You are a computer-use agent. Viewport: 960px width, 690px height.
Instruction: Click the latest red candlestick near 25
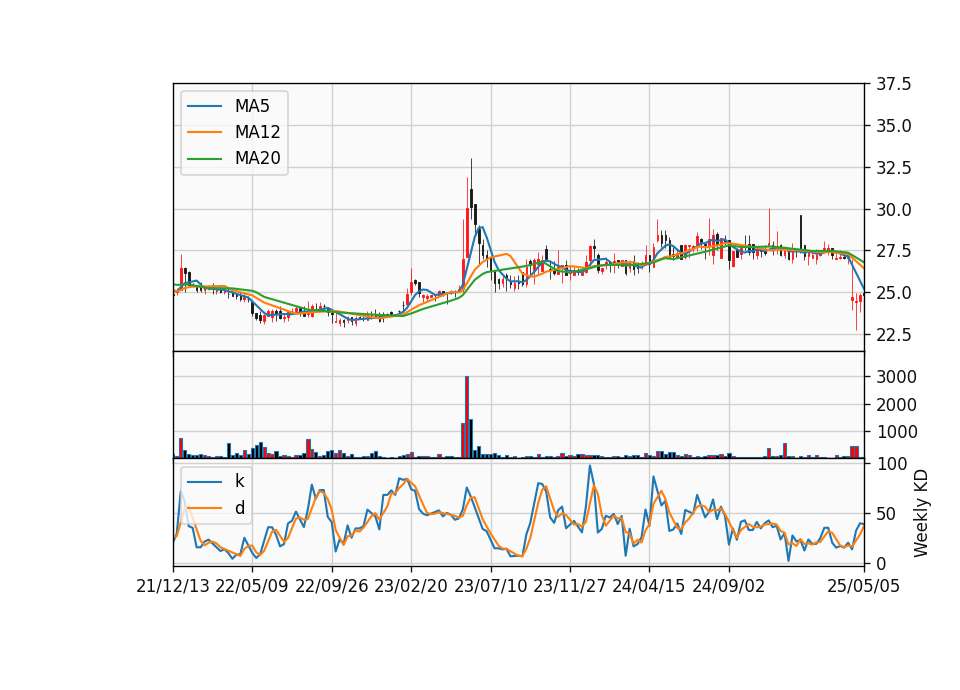pos(861,298)
